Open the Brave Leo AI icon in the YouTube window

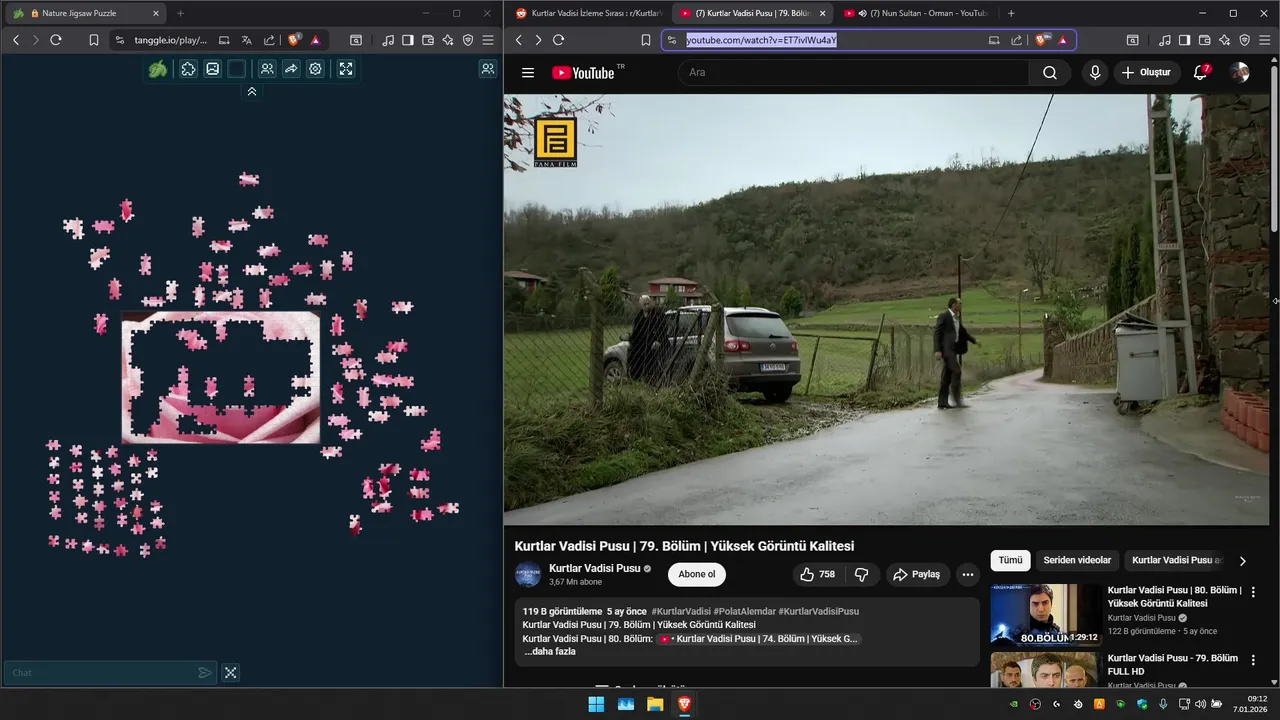pos(1224,40)
